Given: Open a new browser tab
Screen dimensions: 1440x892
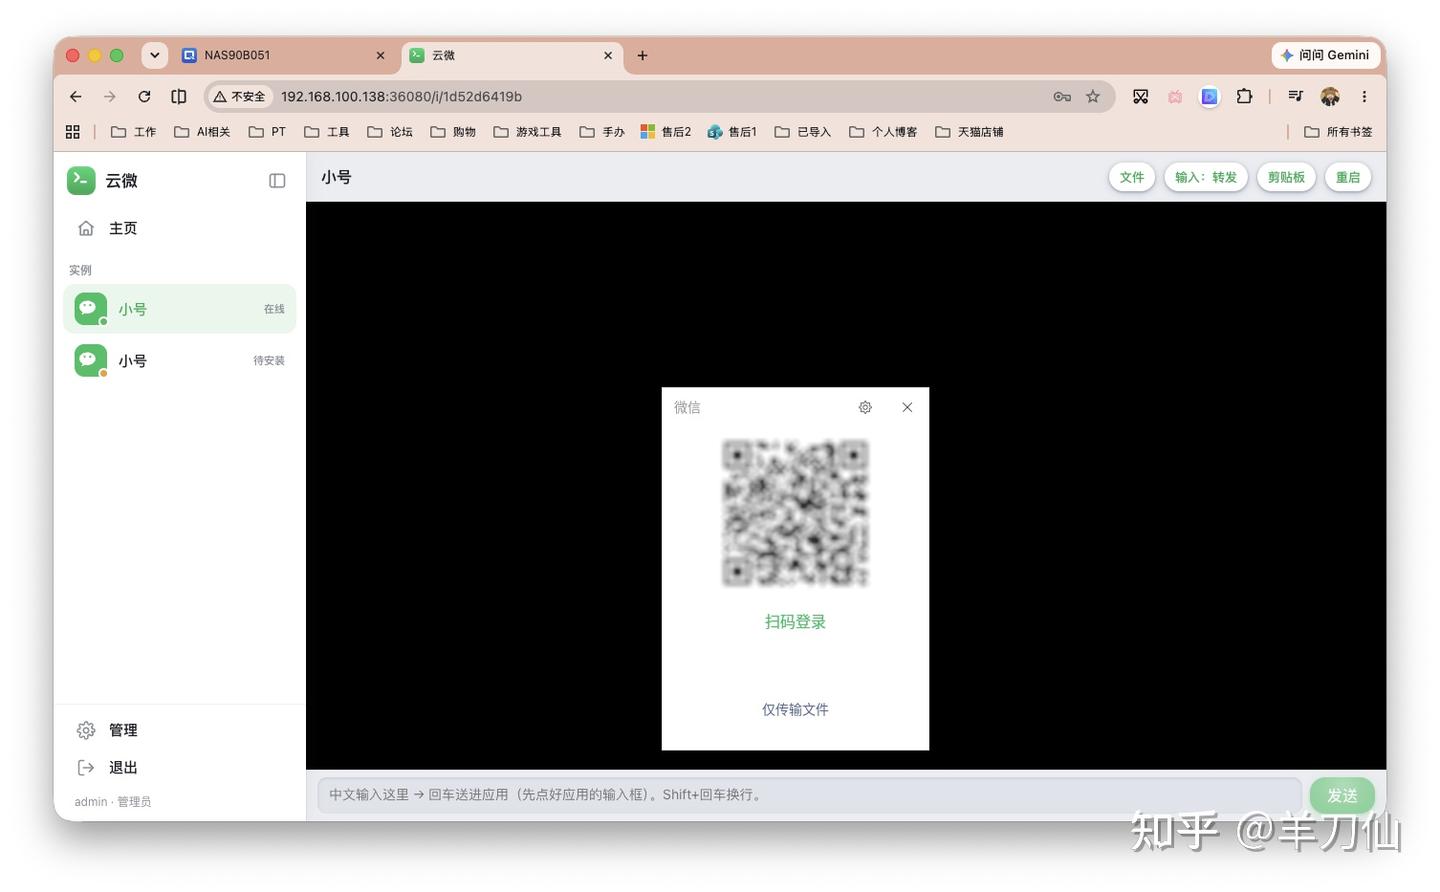Looking at the screenshot, I should (642, 56).
